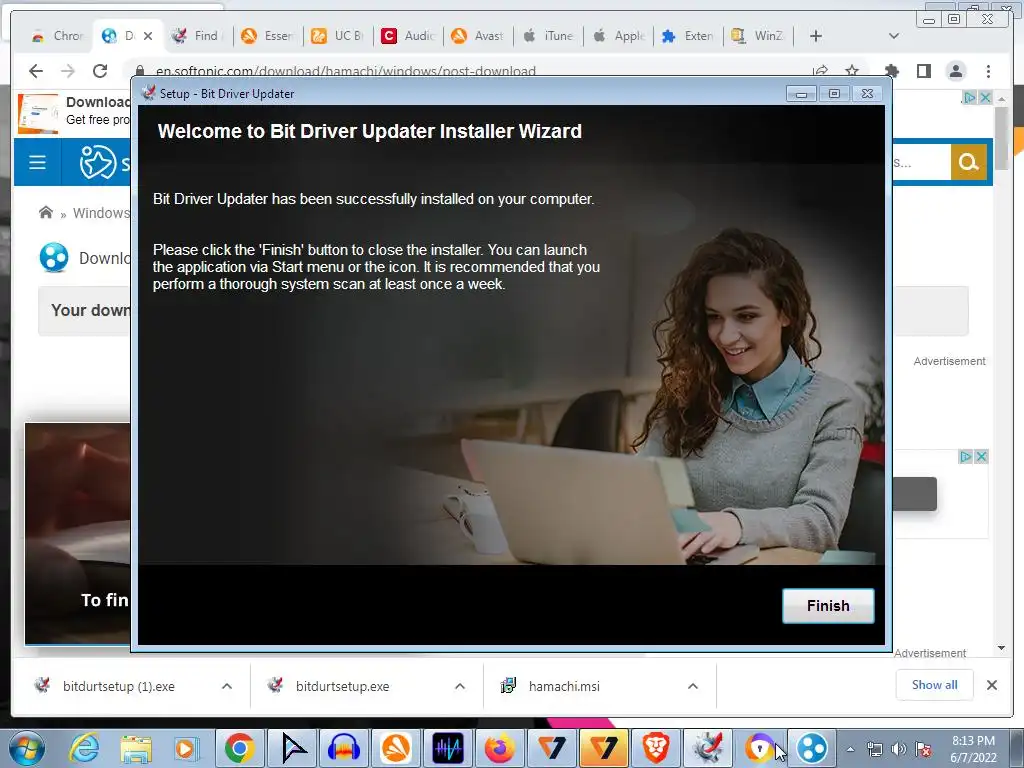
Task: Close the top banner advertisement
Action: (x=985, y=97)
